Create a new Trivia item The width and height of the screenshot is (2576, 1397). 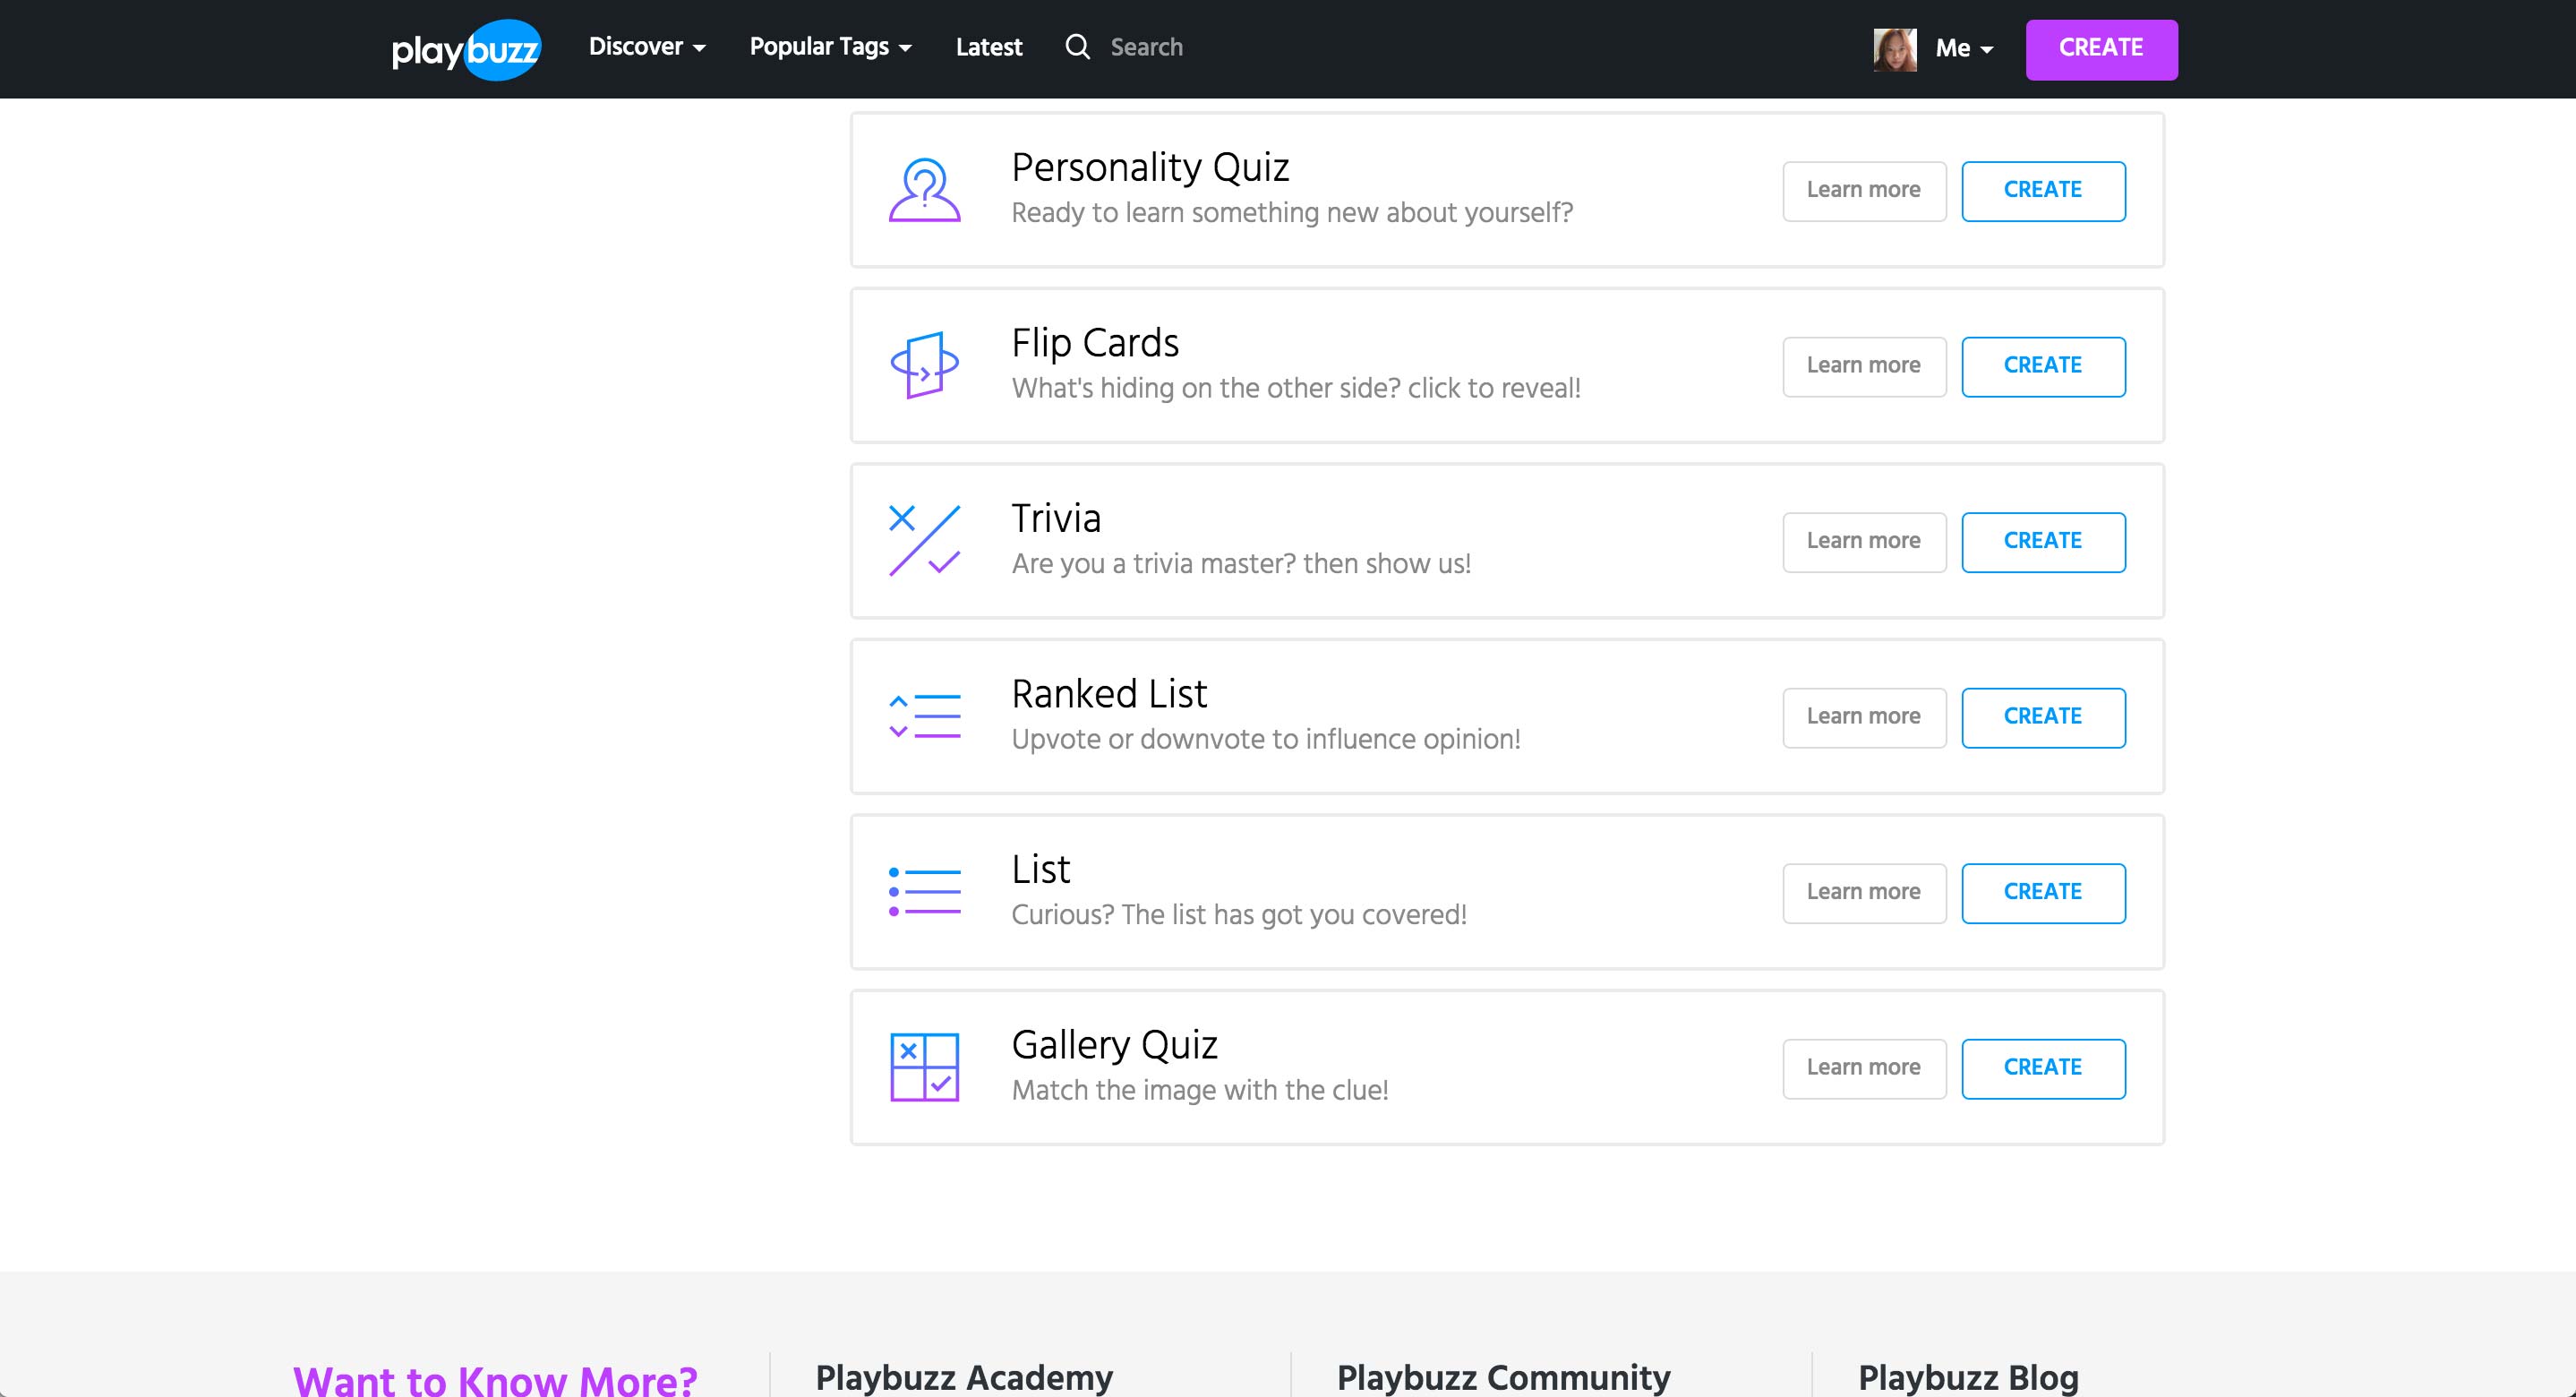click(x=2042, y=541)
